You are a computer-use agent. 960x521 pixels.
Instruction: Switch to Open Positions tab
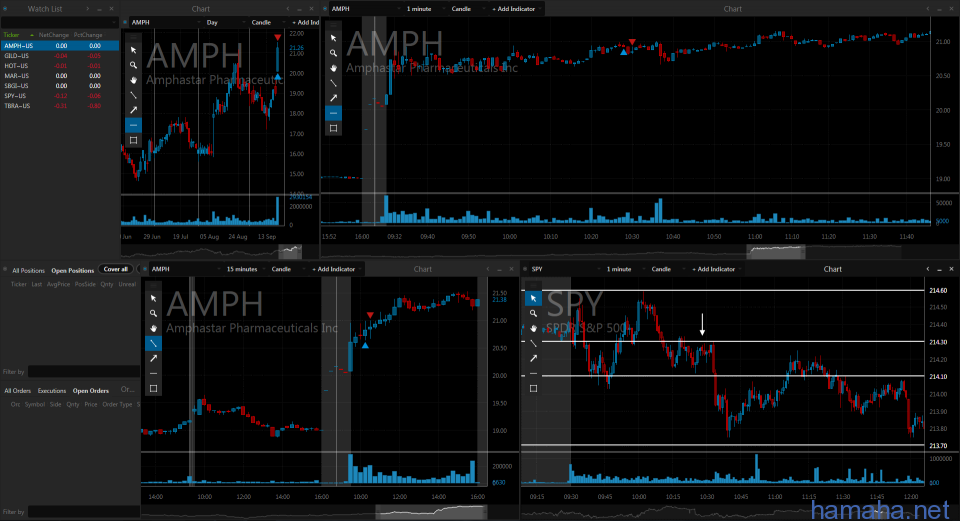tap(72, 271)
